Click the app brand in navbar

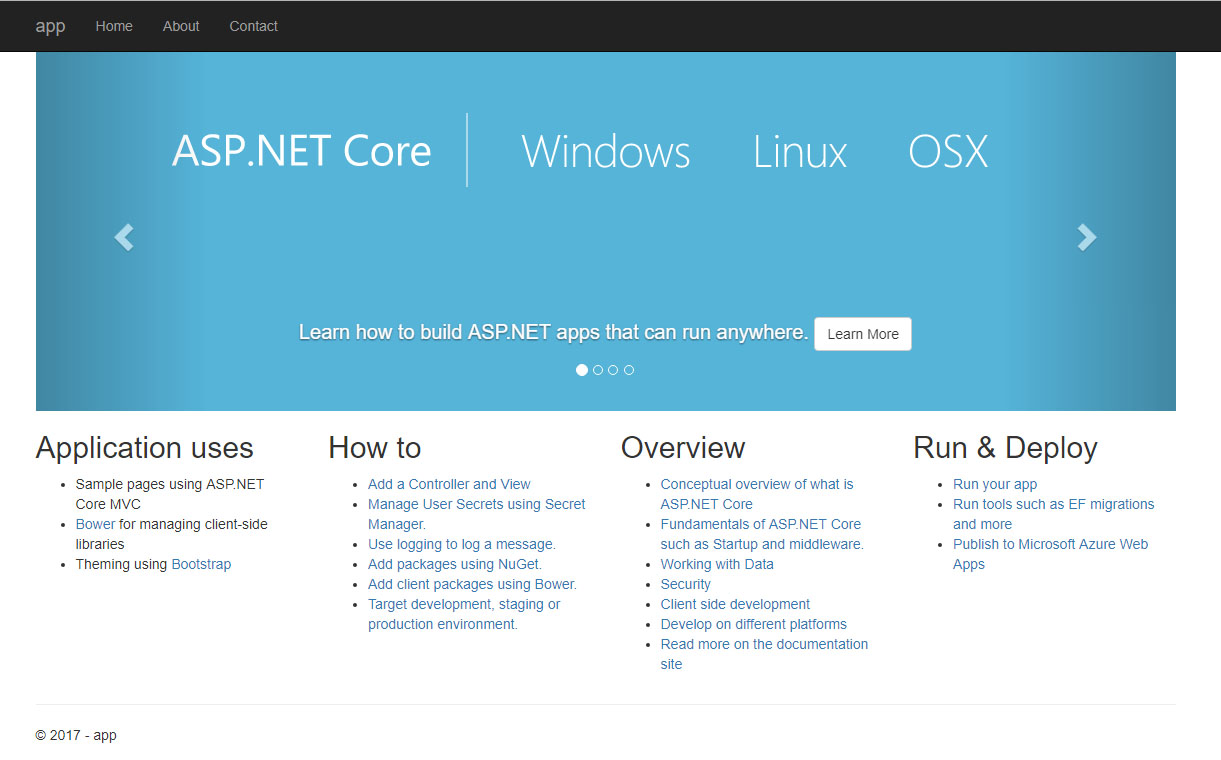coord(50,26)
